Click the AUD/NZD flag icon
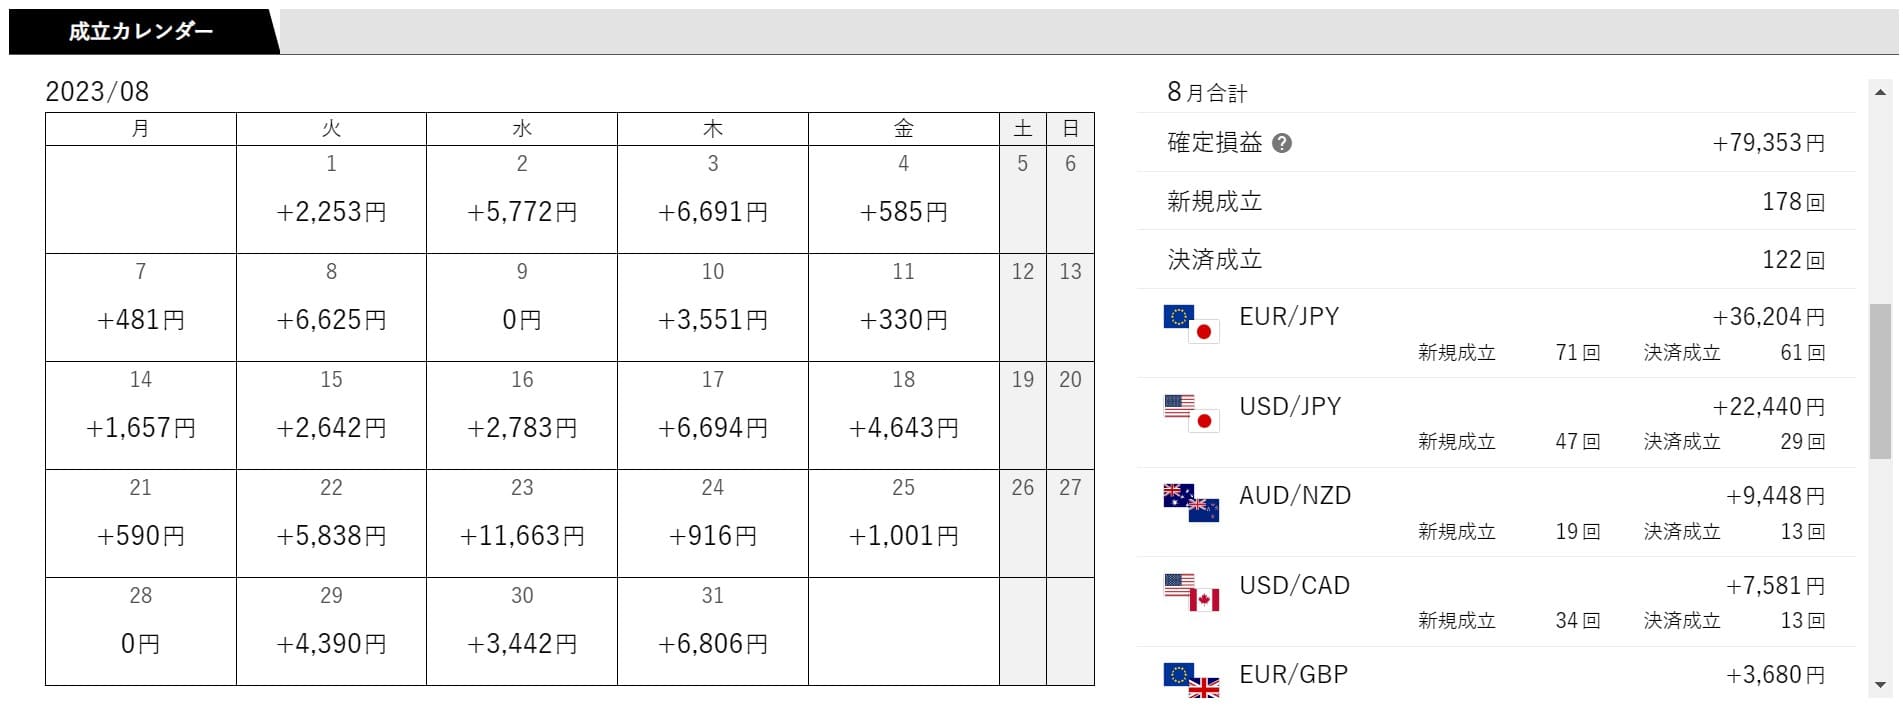 (1192, 503)
